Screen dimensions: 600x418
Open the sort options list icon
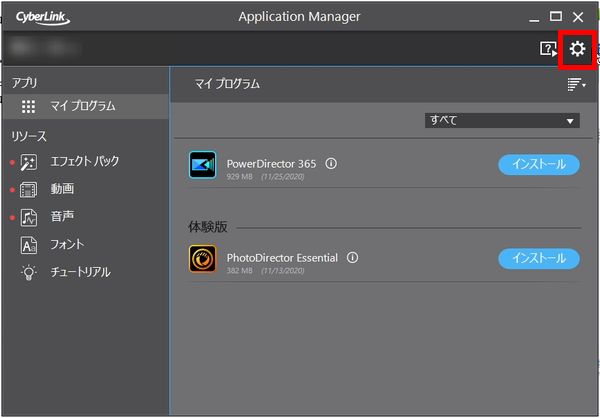click(576, 84)
